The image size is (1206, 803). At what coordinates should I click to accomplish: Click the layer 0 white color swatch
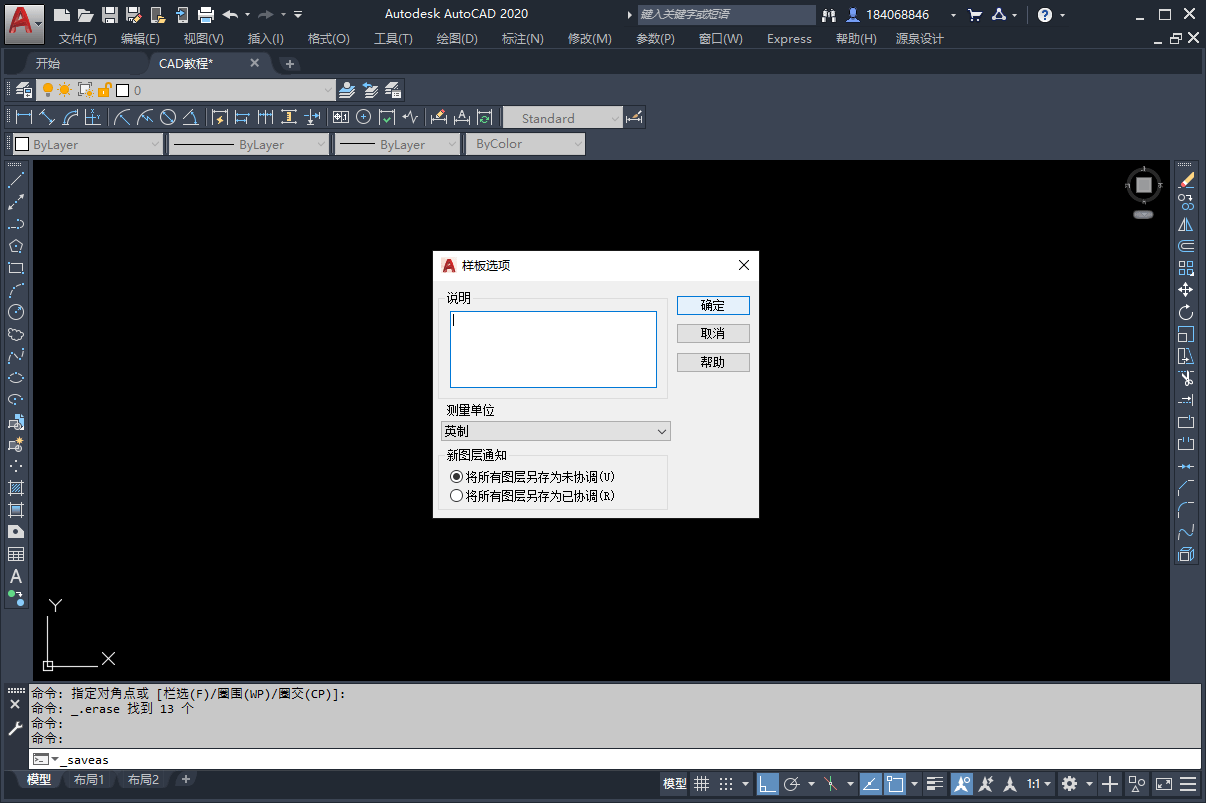coord(123,90)
